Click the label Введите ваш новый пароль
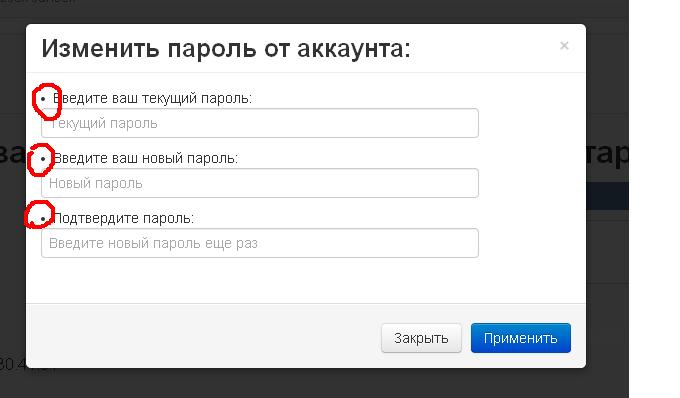 (x=145, y=158)
